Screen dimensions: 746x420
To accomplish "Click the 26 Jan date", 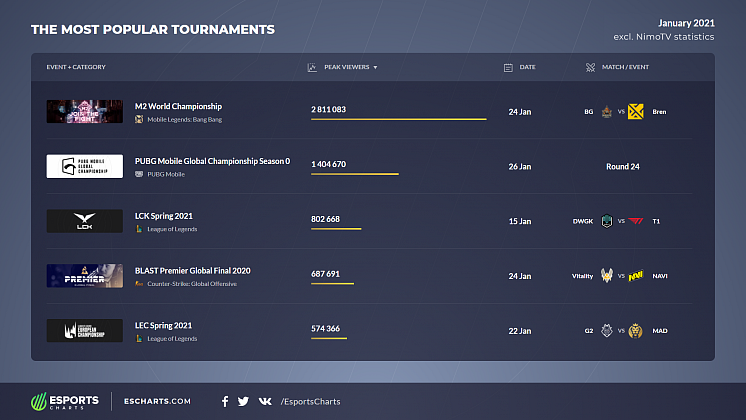I will 520,166.
